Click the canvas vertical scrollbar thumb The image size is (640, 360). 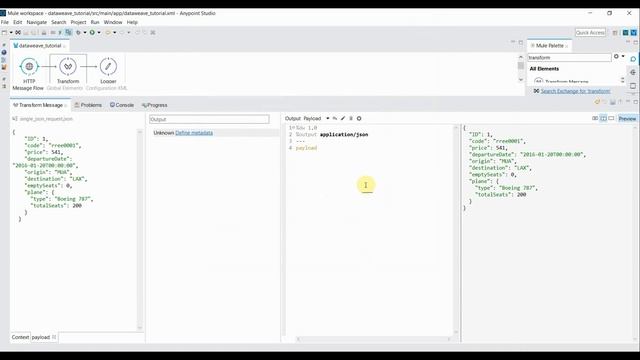click(x=520, y=65)
